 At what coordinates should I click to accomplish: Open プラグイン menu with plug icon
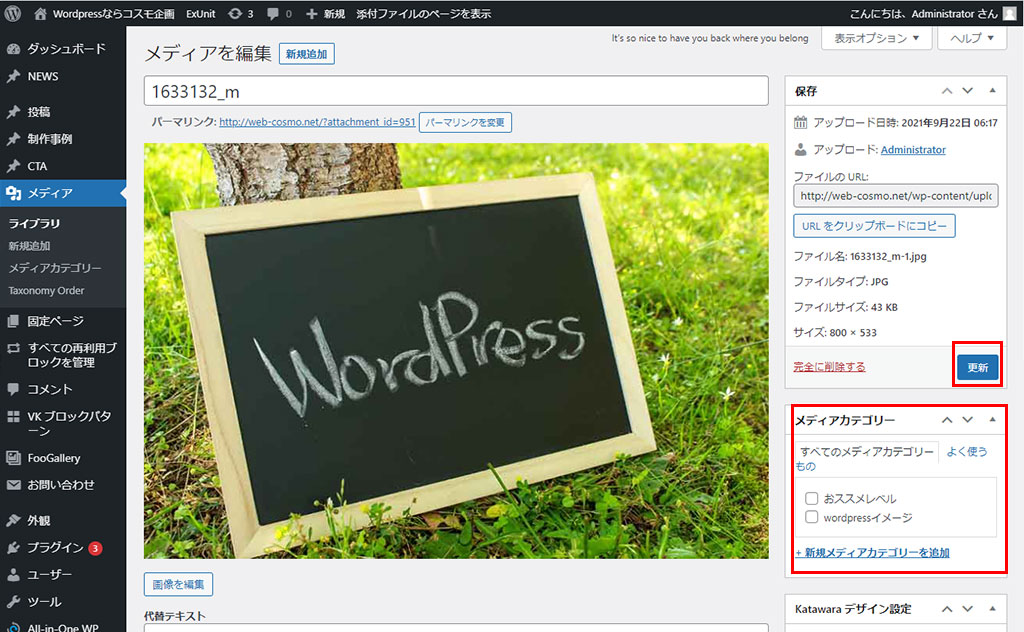(x=55, y=547)
